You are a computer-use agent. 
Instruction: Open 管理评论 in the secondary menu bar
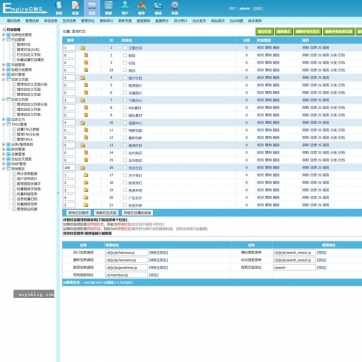click(88, 21)
